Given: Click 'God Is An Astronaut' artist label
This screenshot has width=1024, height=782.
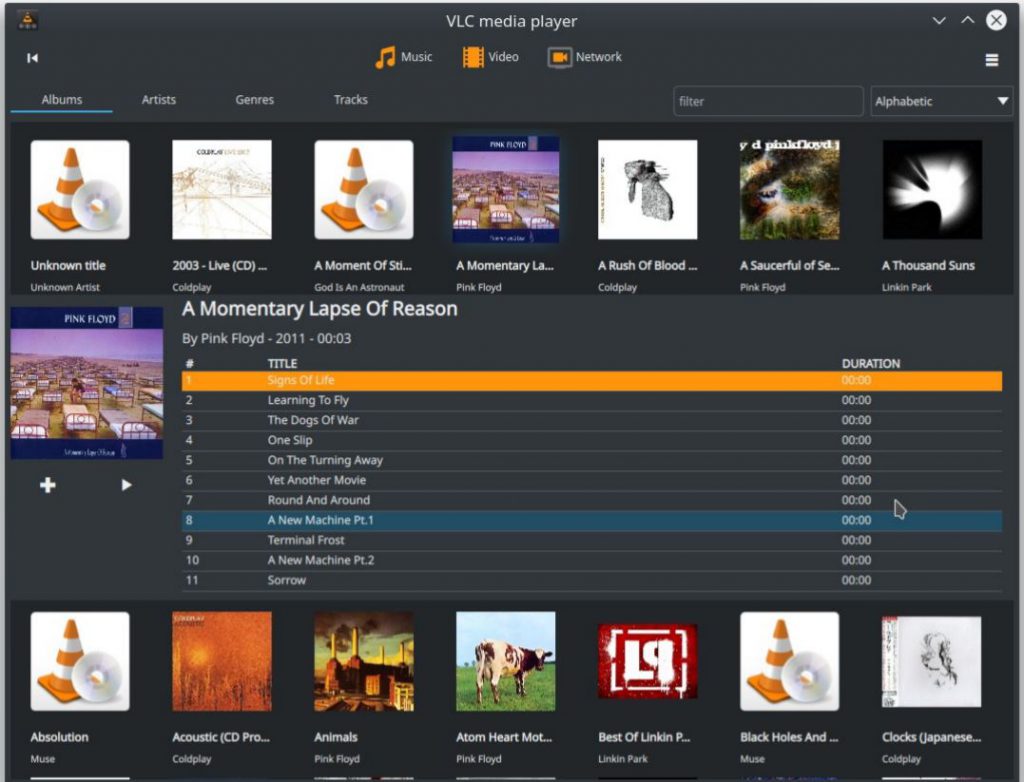Looking at the screenshot, I should (359, 287).
